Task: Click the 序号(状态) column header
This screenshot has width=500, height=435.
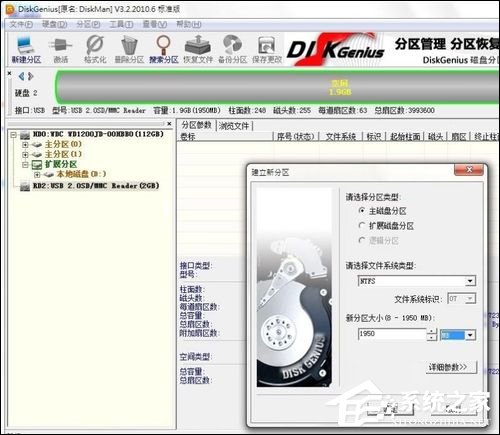Action: pyautogui.click(x=296, y=137)
